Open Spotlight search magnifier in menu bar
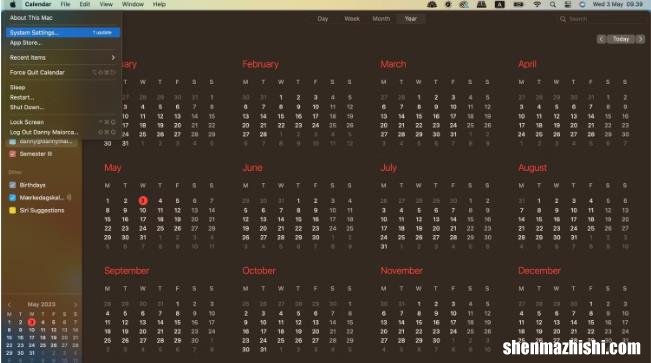651x363 pixels. (x=553, y=4)
